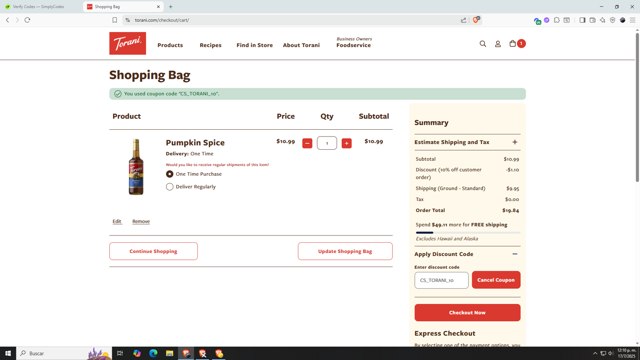Open the browser hamburger menu

click(632, 20)
